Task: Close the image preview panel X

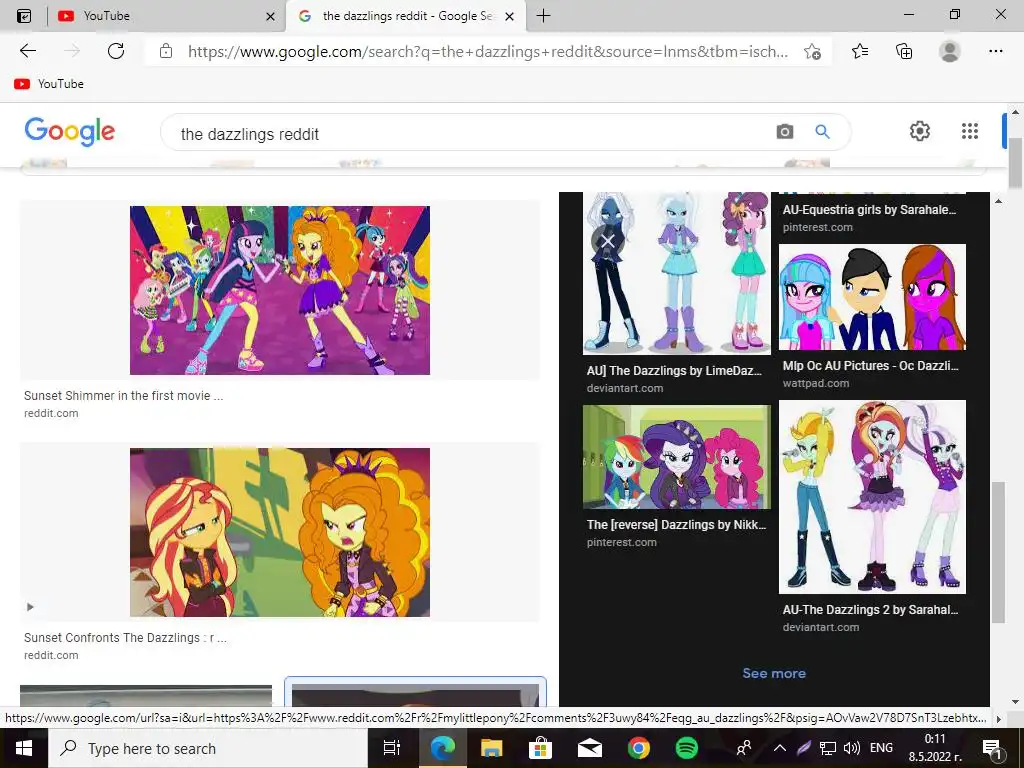Action: pos(607,242)
